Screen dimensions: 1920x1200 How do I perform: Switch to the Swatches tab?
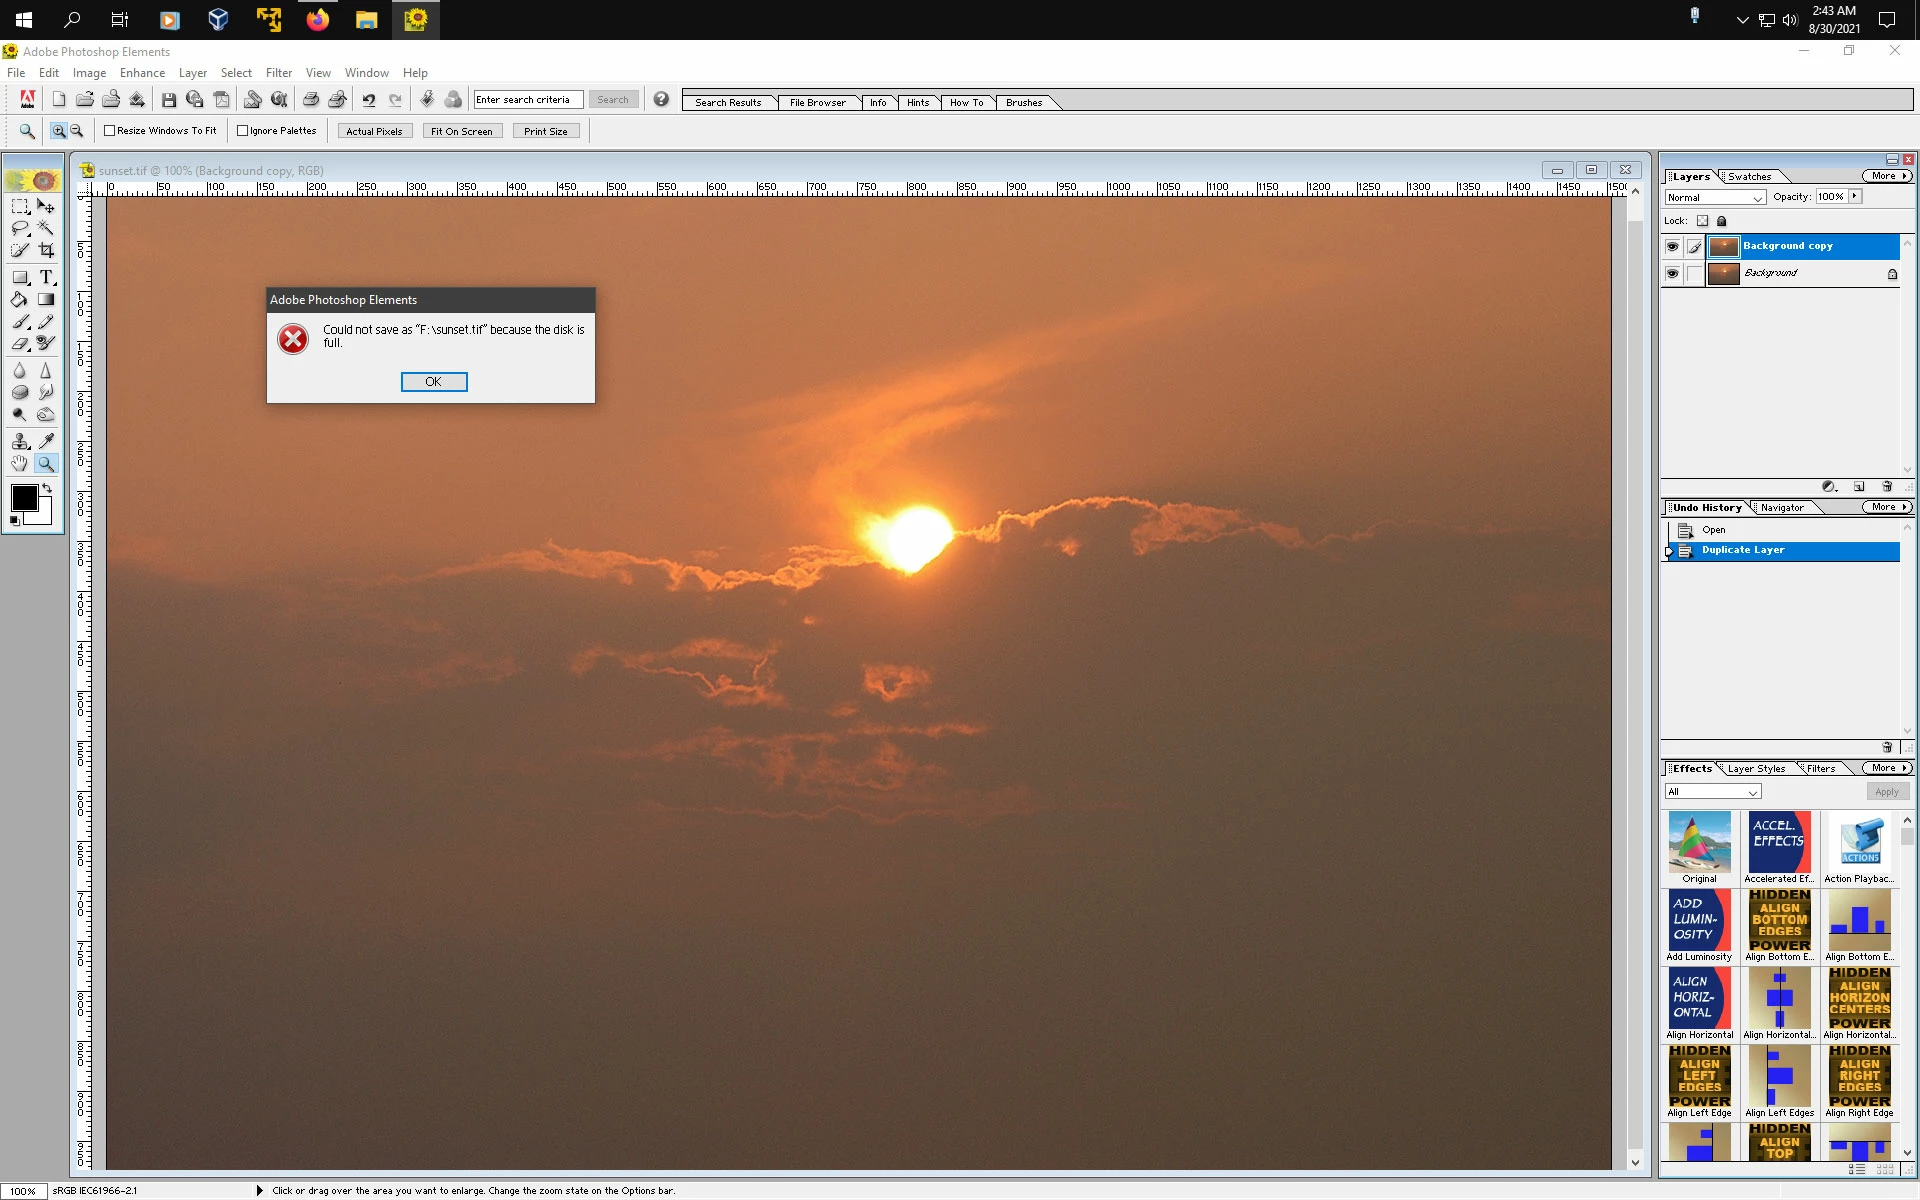pos(1749,177)
